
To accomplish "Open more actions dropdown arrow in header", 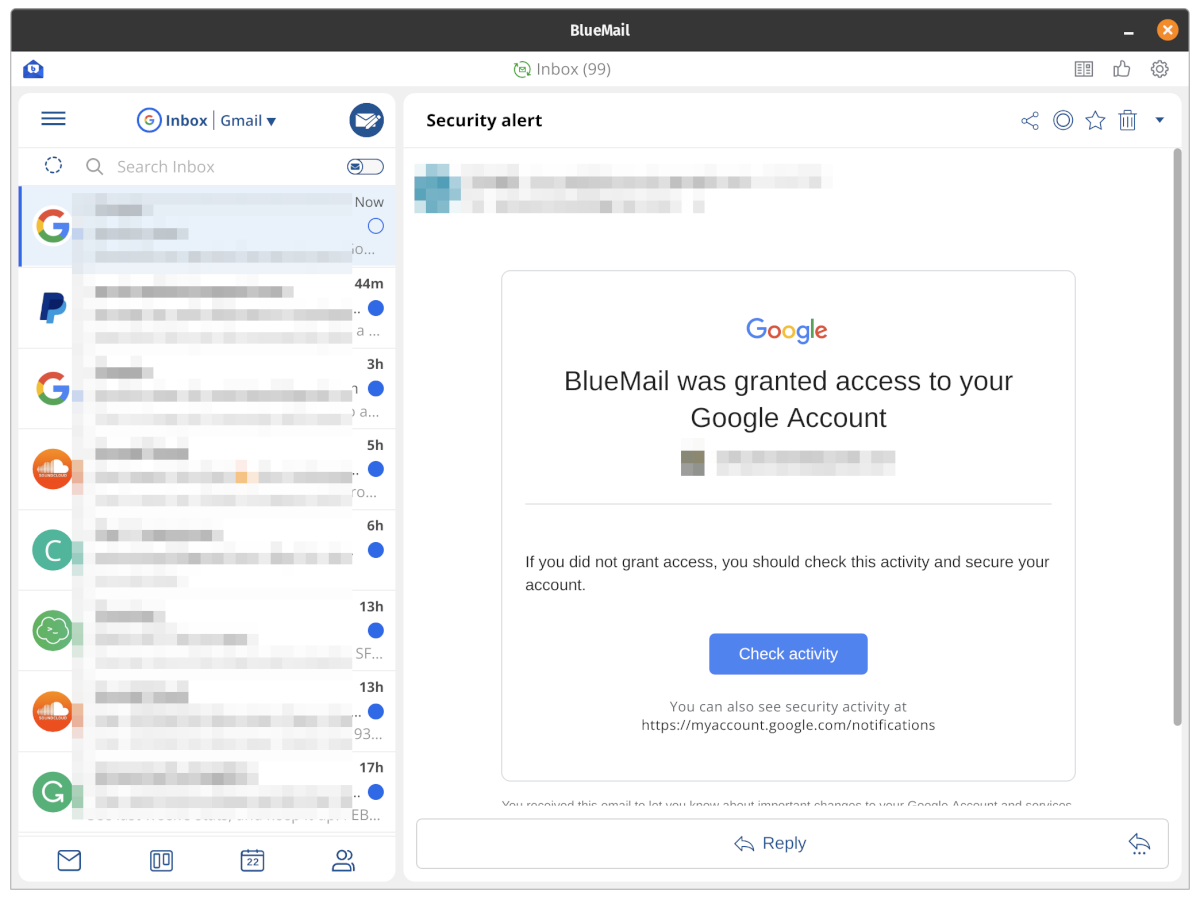I will pos(1160,120).
